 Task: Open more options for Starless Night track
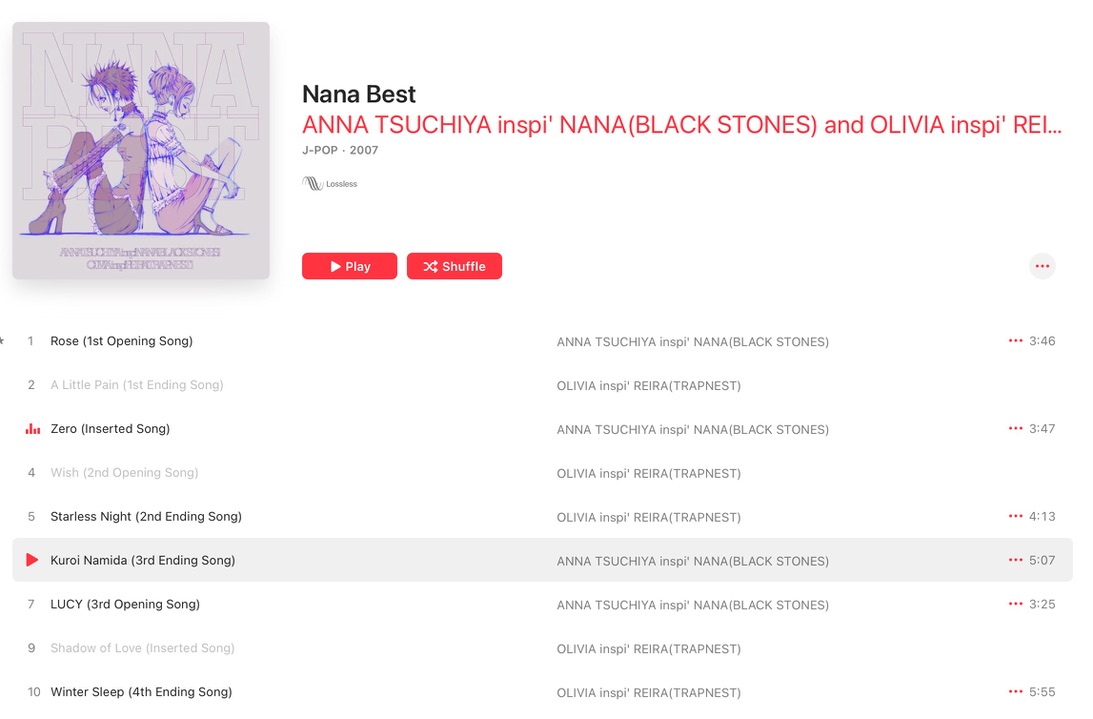tap(1015, 517)
